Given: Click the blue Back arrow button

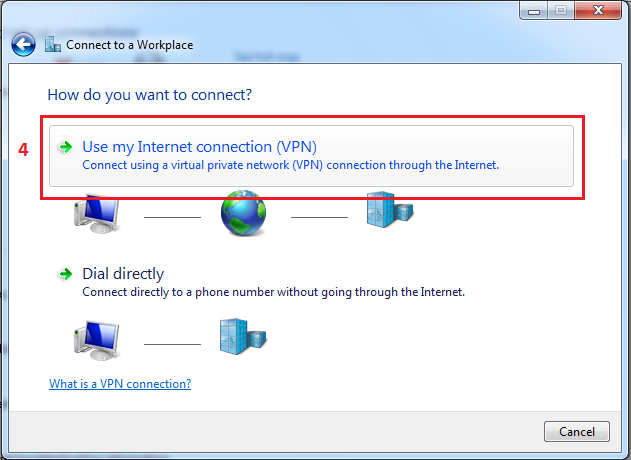Looking at the screenshot, I should [x=23, y=44].
